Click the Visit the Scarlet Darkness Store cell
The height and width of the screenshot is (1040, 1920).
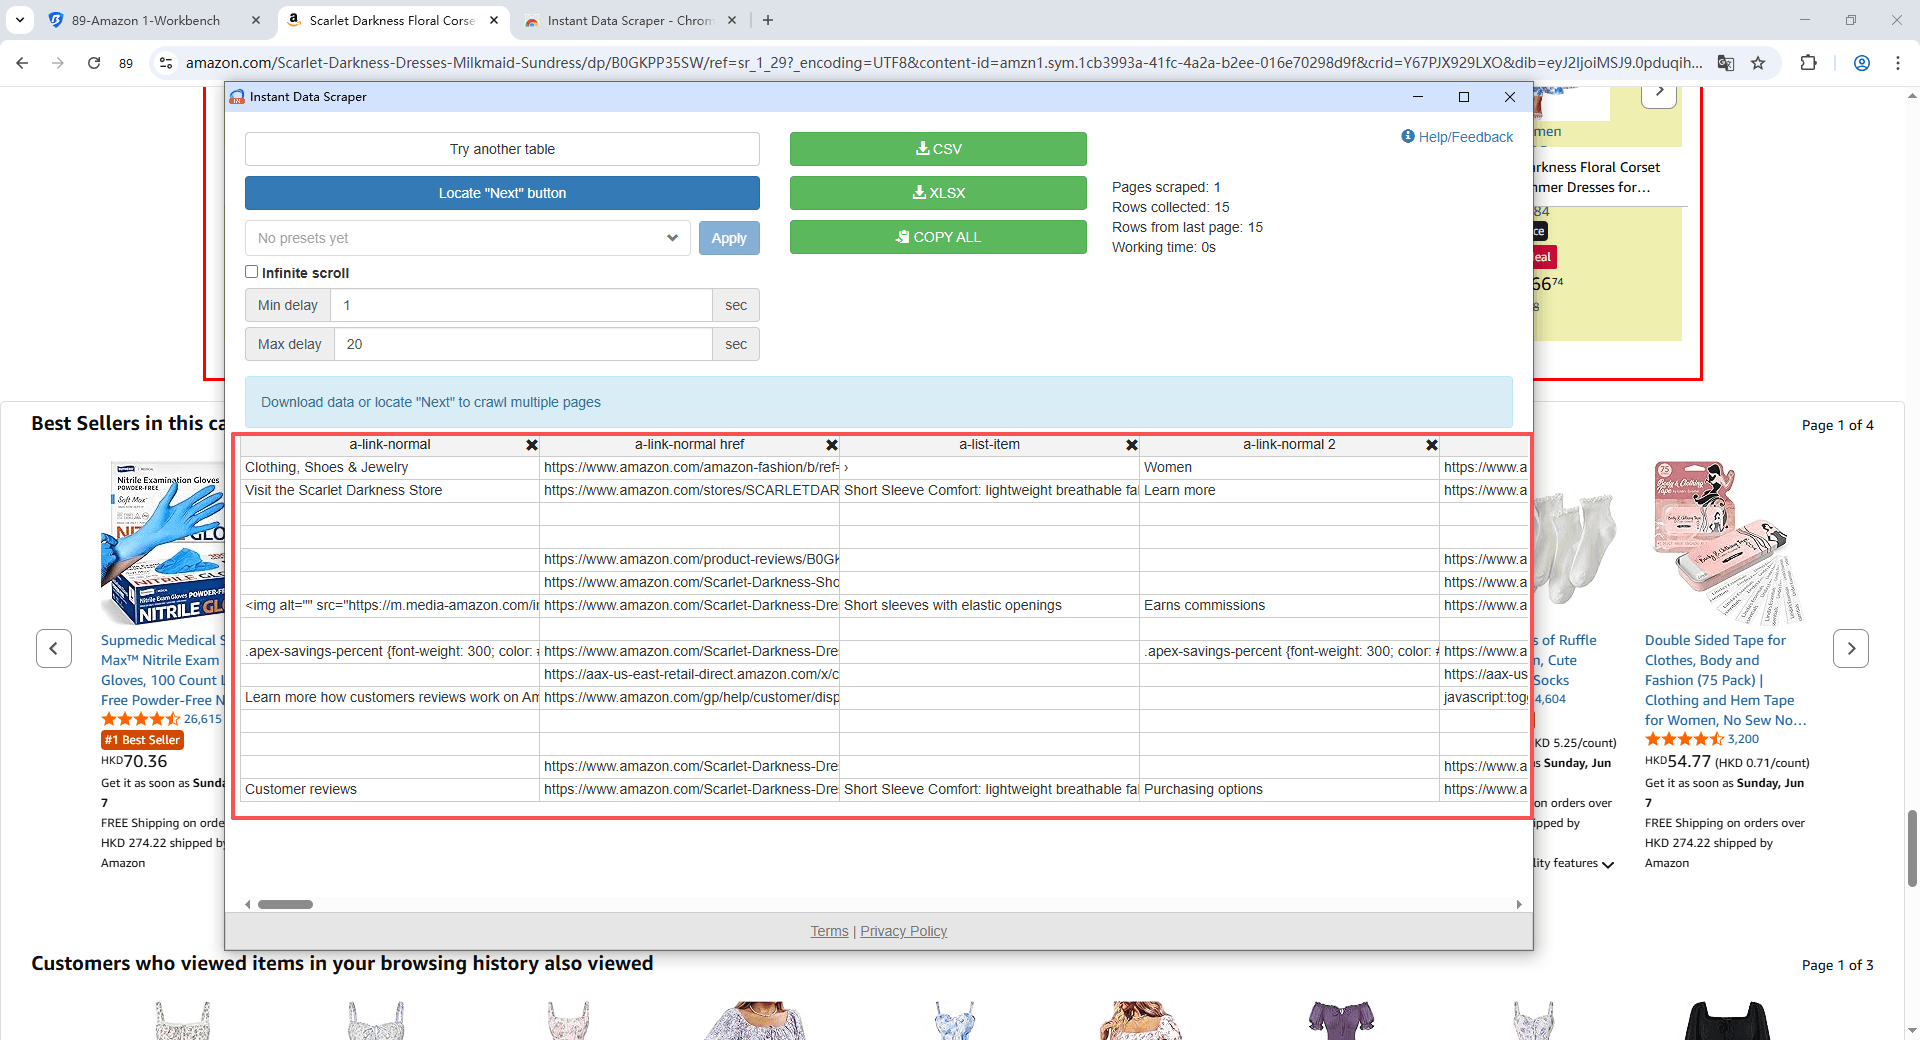(390, 490)
